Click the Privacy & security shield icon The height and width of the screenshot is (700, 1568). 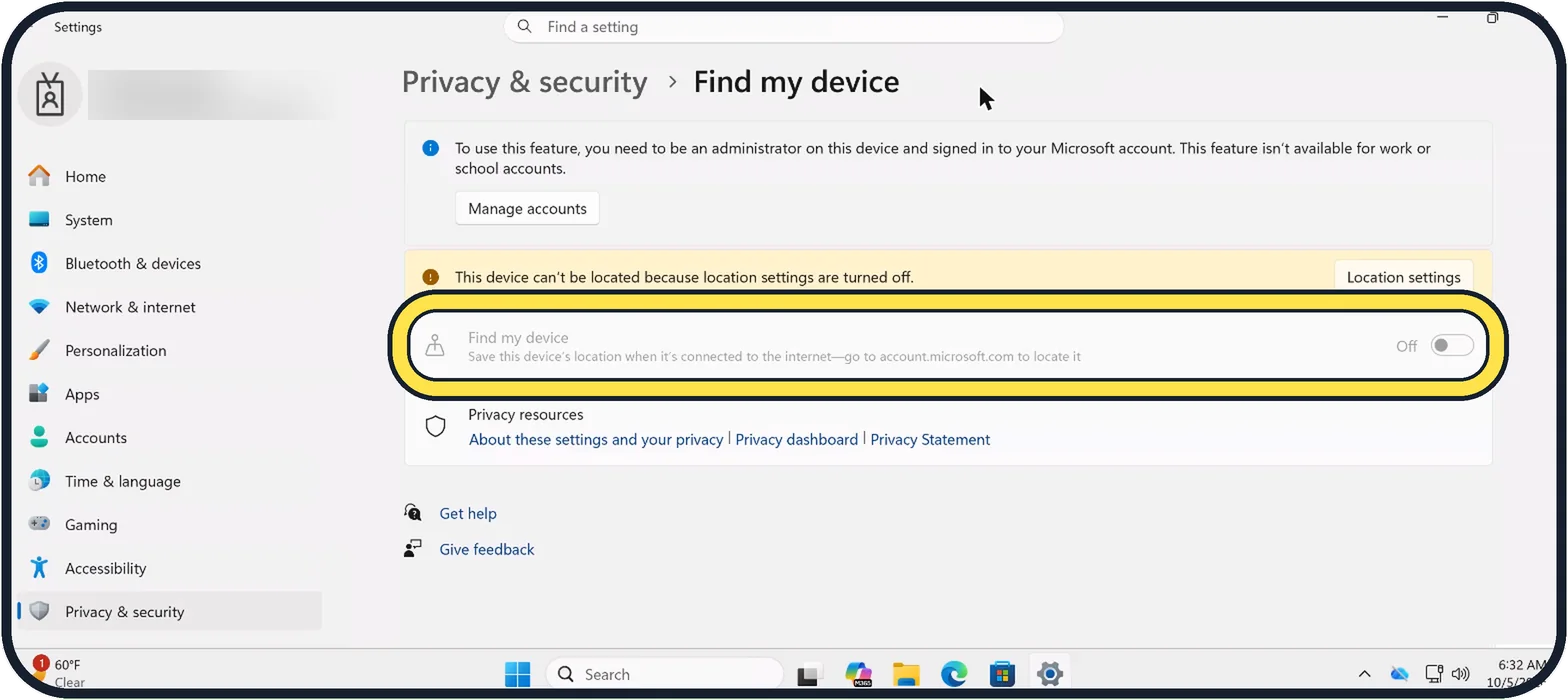pos(39,611)
